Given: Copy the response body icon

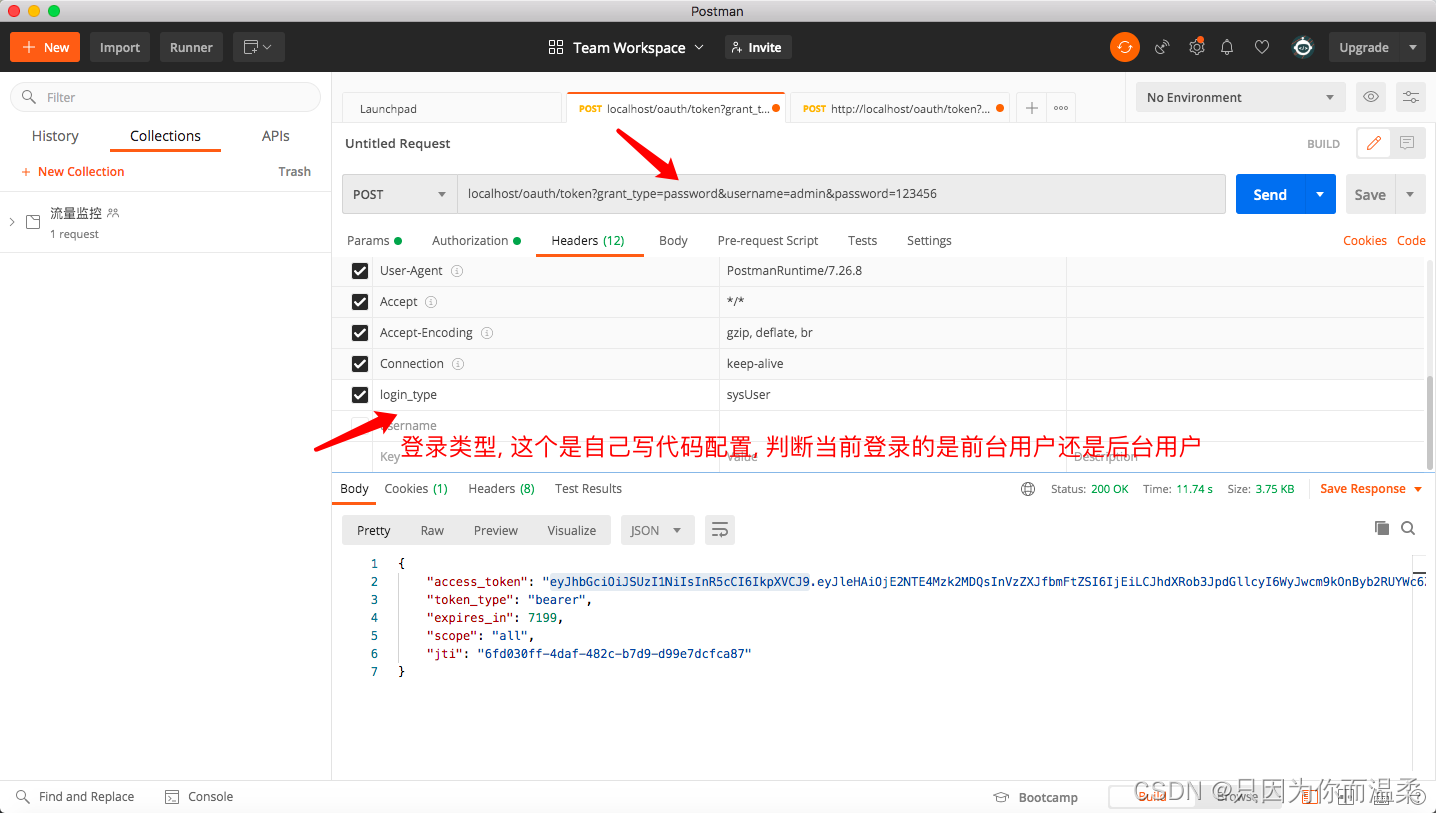Looking at the screenshot, I should coord(1382,528).
